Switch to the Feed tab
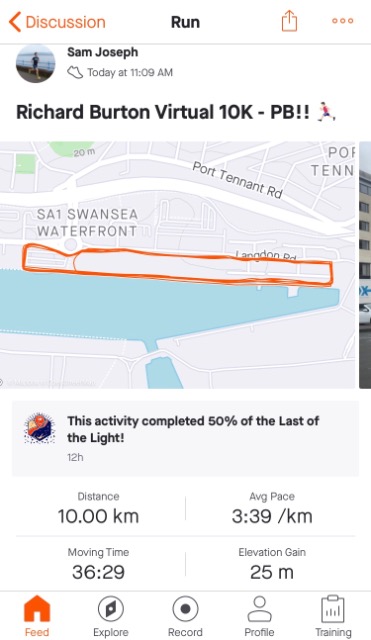Screen dimensions: 371x640 point(37,616)
